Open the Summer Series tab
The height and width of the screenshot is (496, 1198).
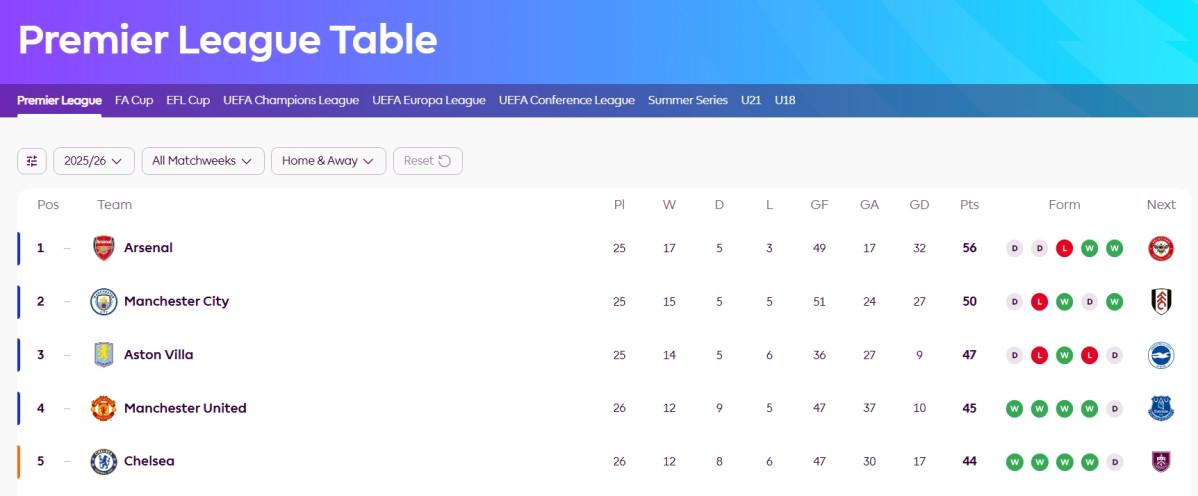point(688,100)
